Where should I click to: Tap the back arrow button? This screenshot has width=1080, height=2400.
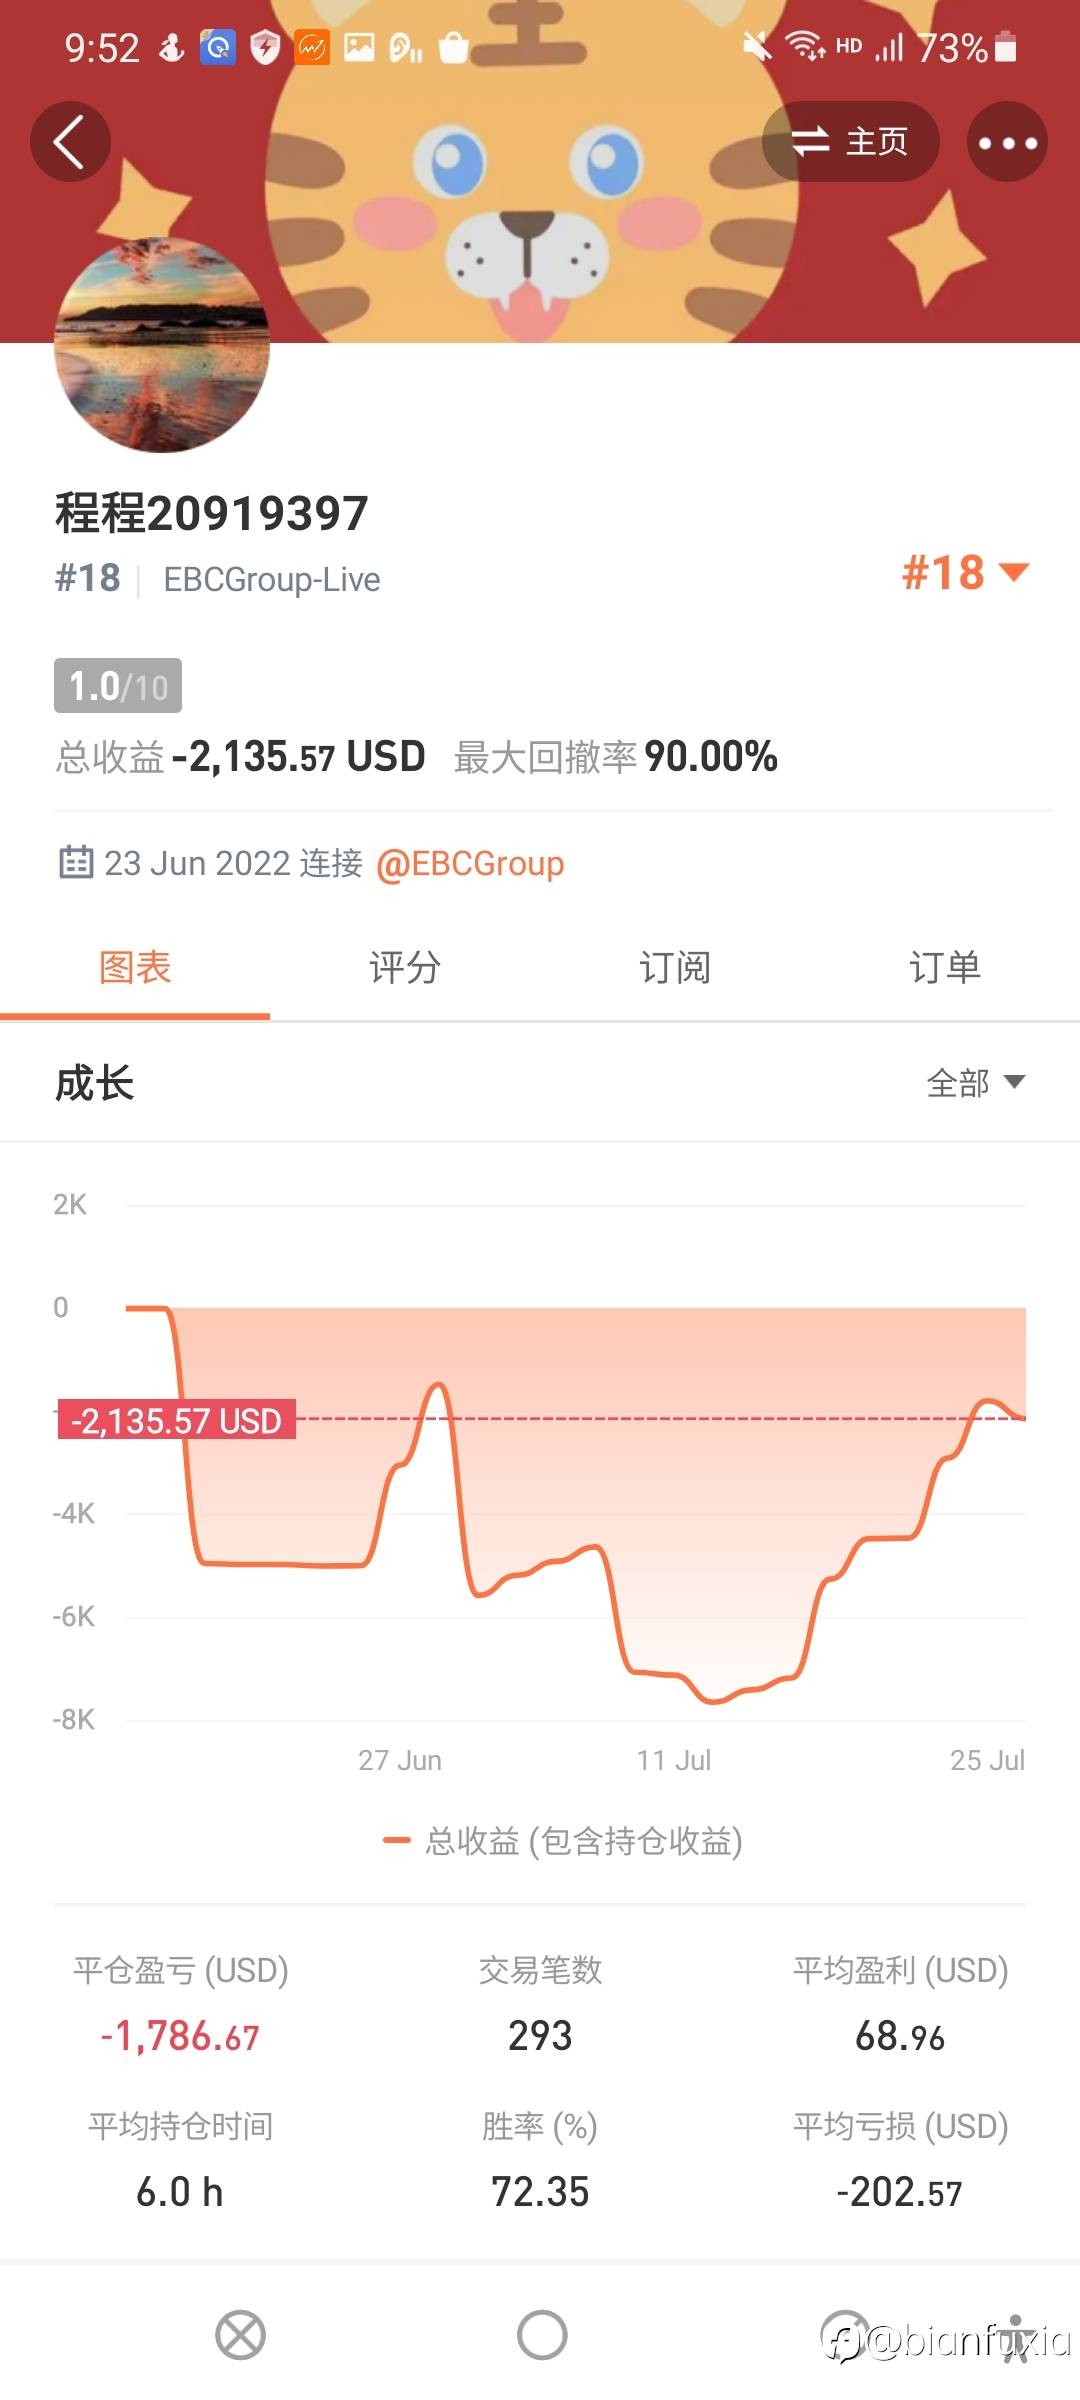pyautogui.click(x=70, y=141)
